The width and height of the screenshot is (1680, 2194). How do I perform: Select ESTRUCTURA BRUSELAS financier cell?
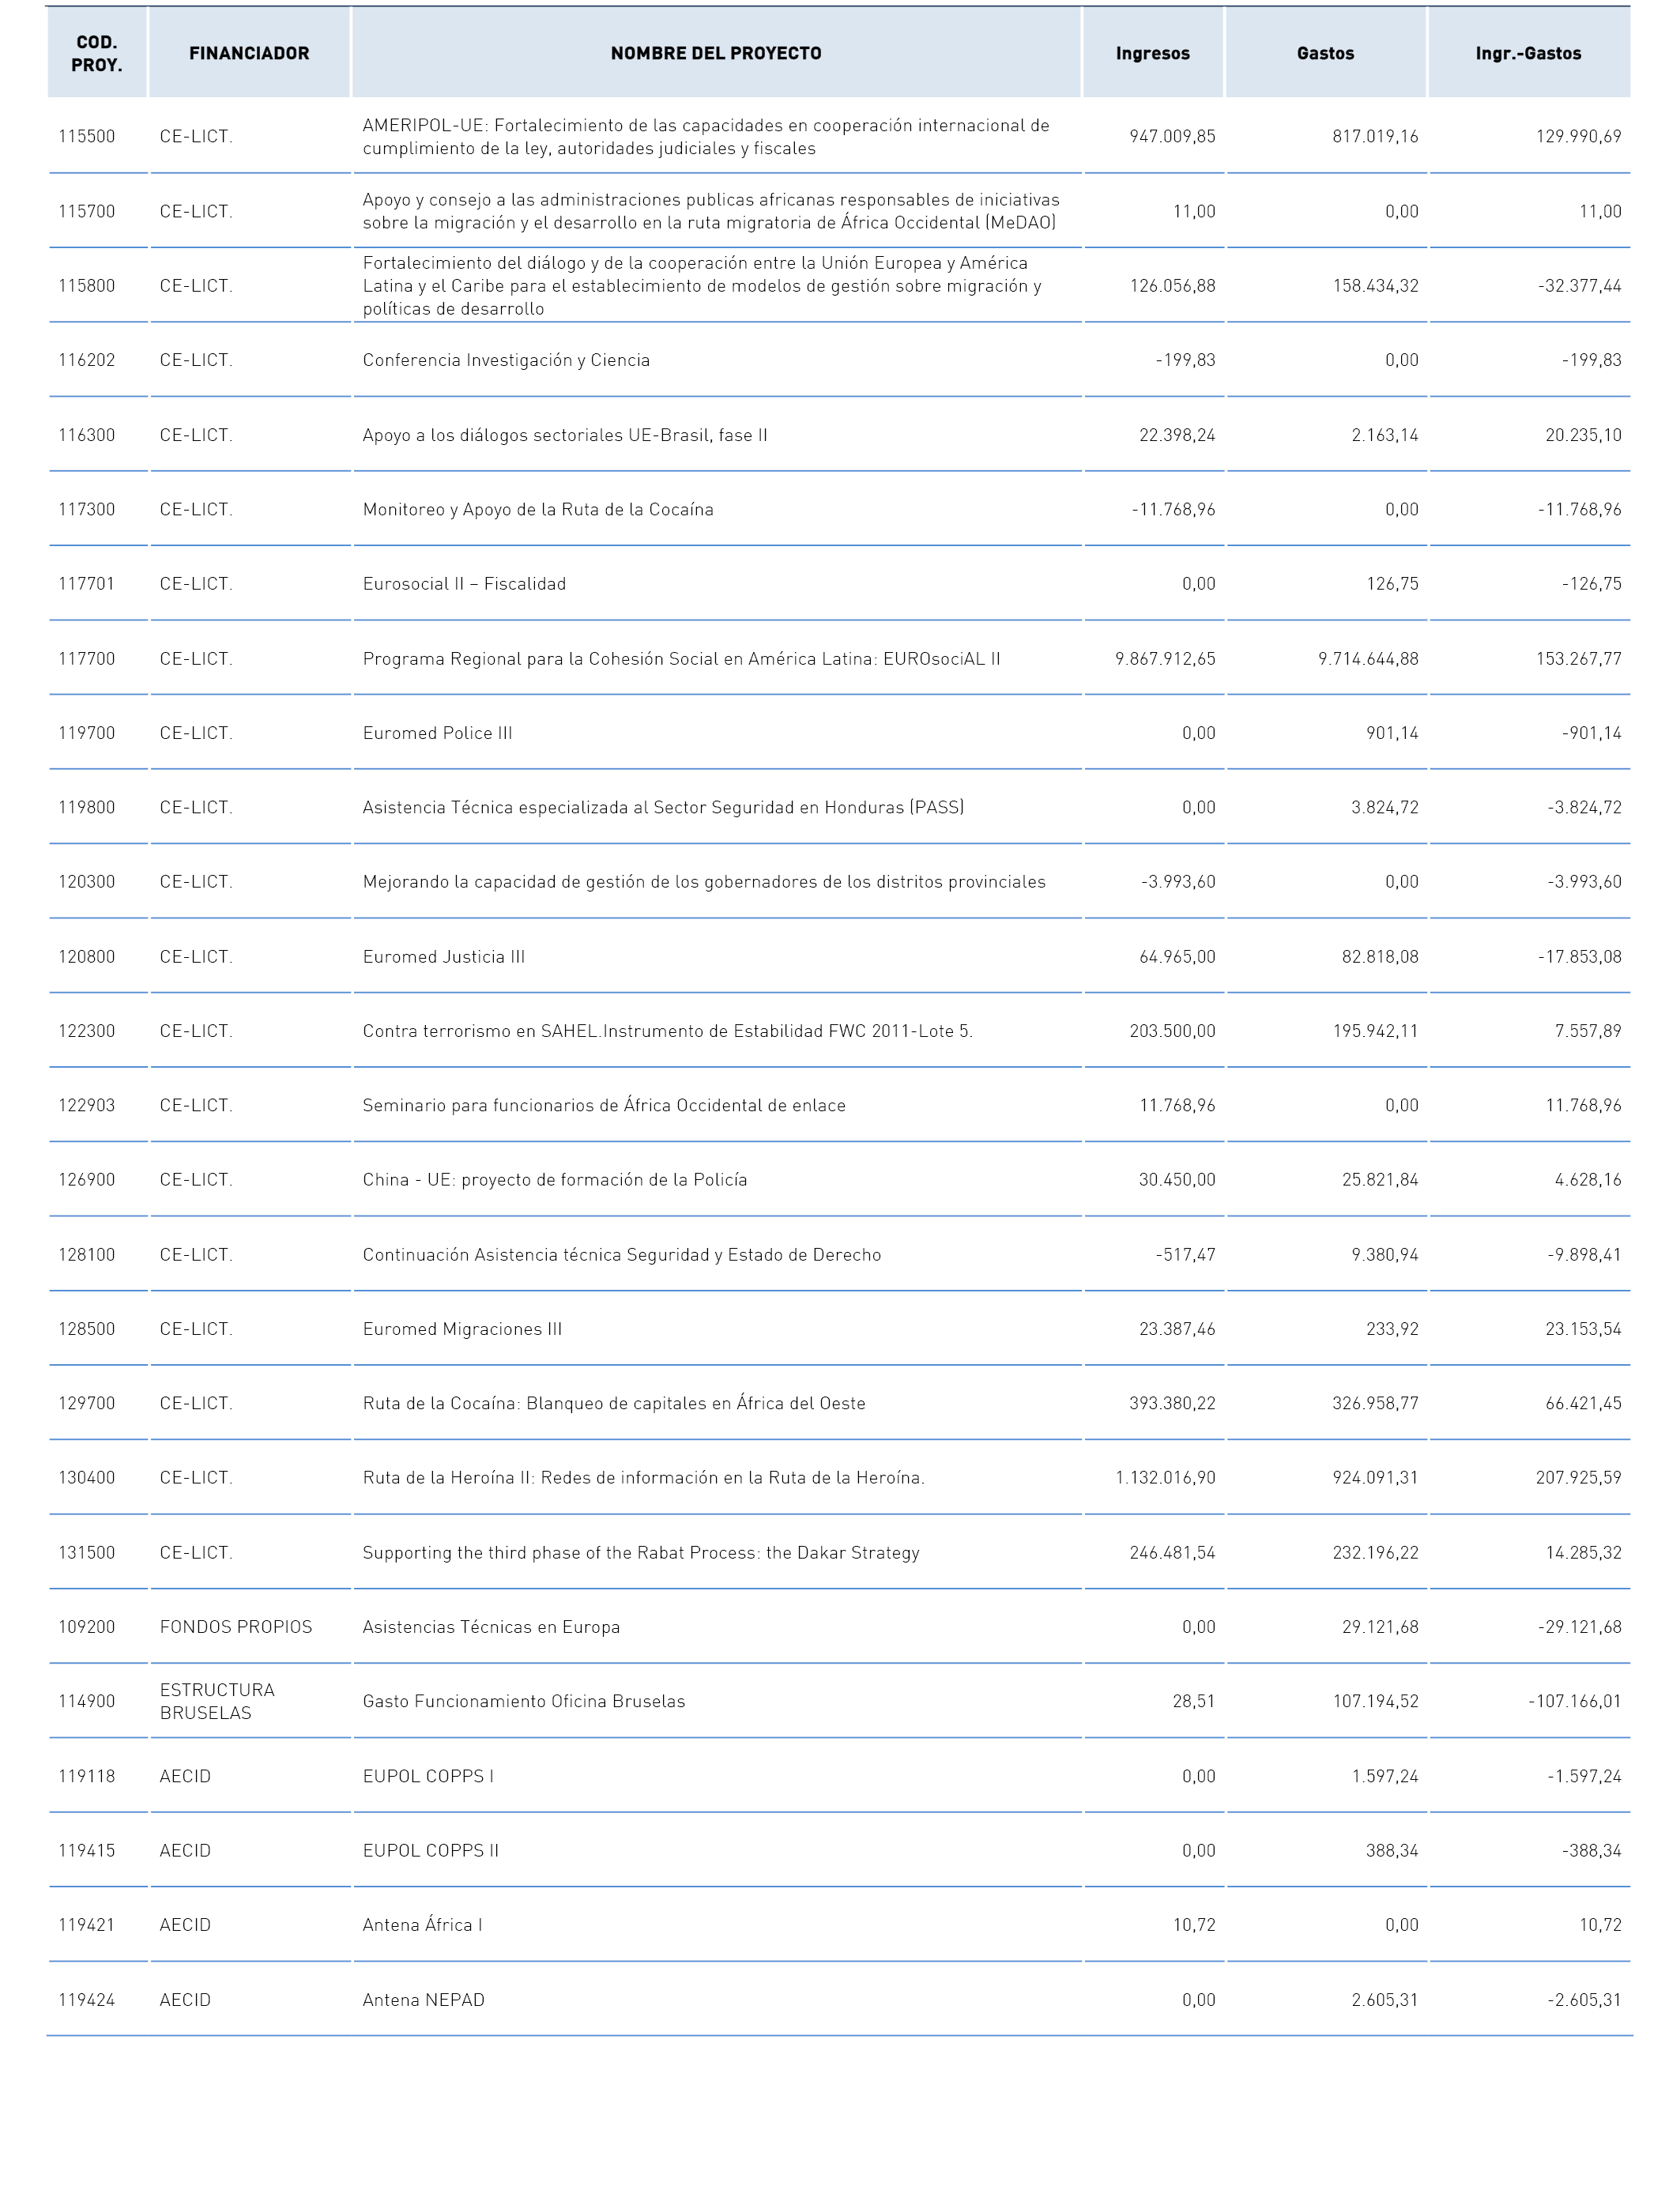pos(217,1701)
